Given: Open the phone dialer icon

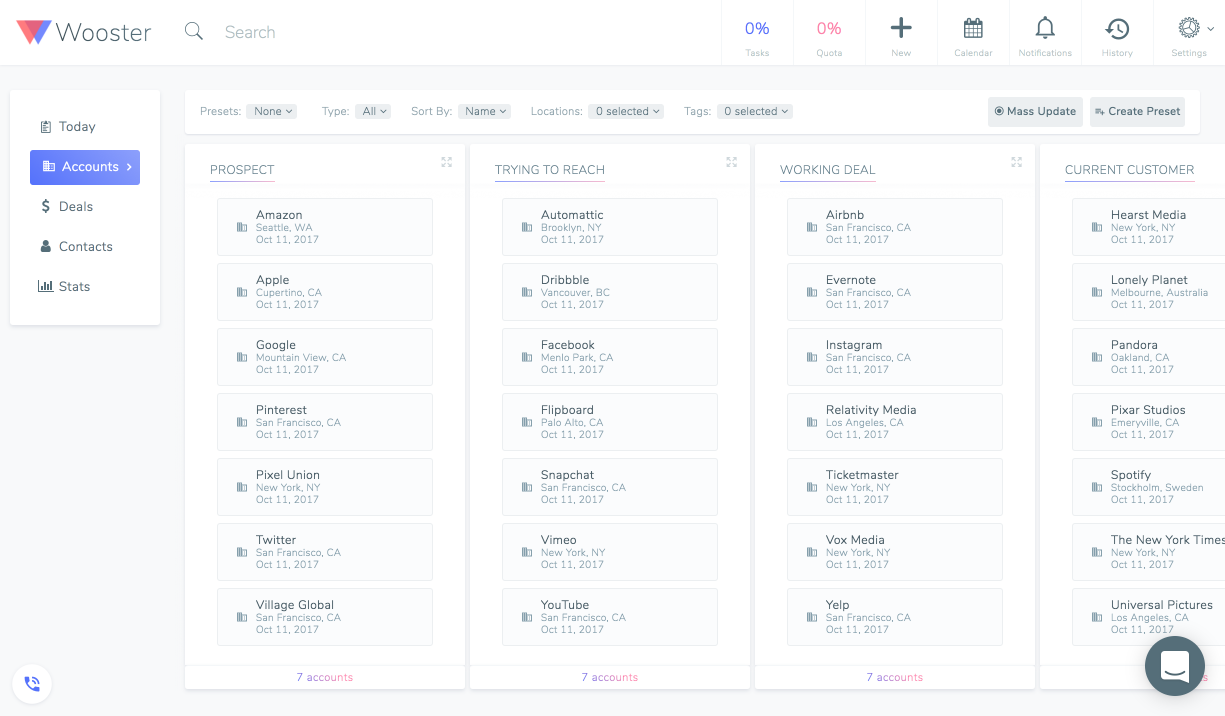Looking at the screenshot, I should 32,684.
